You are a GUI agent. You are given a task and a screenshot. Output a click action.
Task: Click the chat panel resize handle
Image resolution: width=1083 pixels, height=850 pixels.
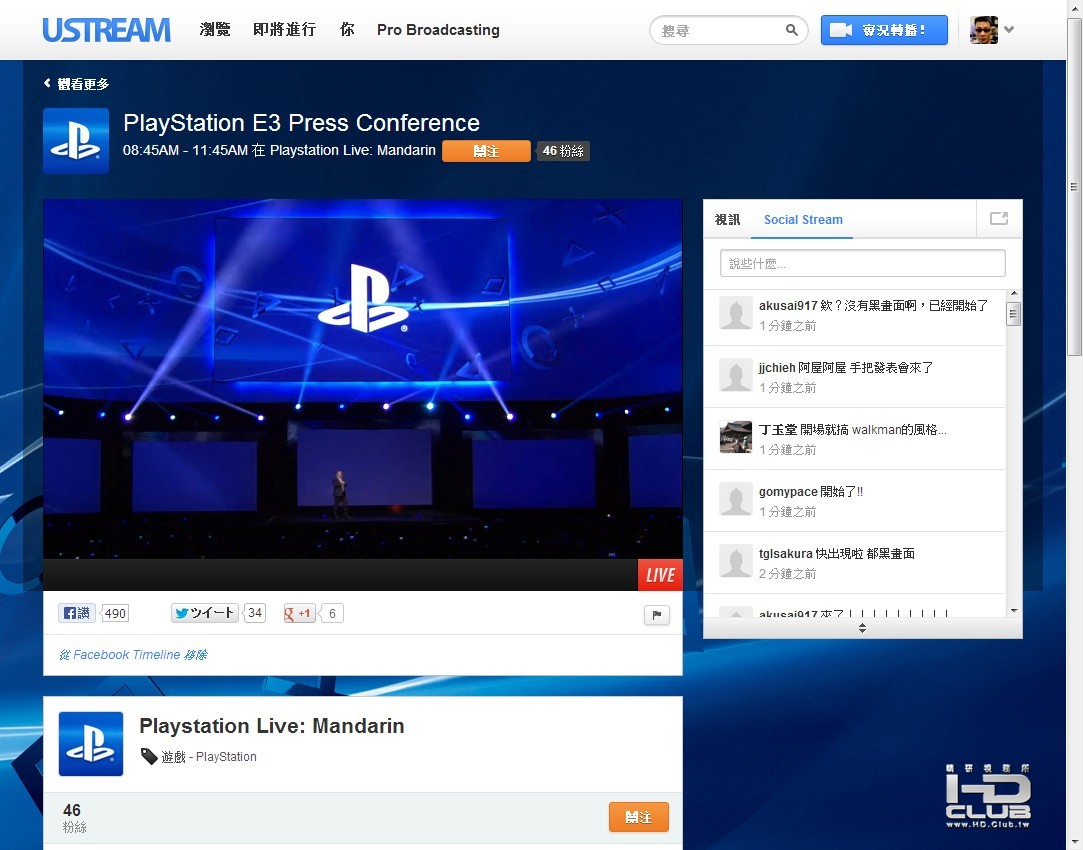tap(863, 628)
